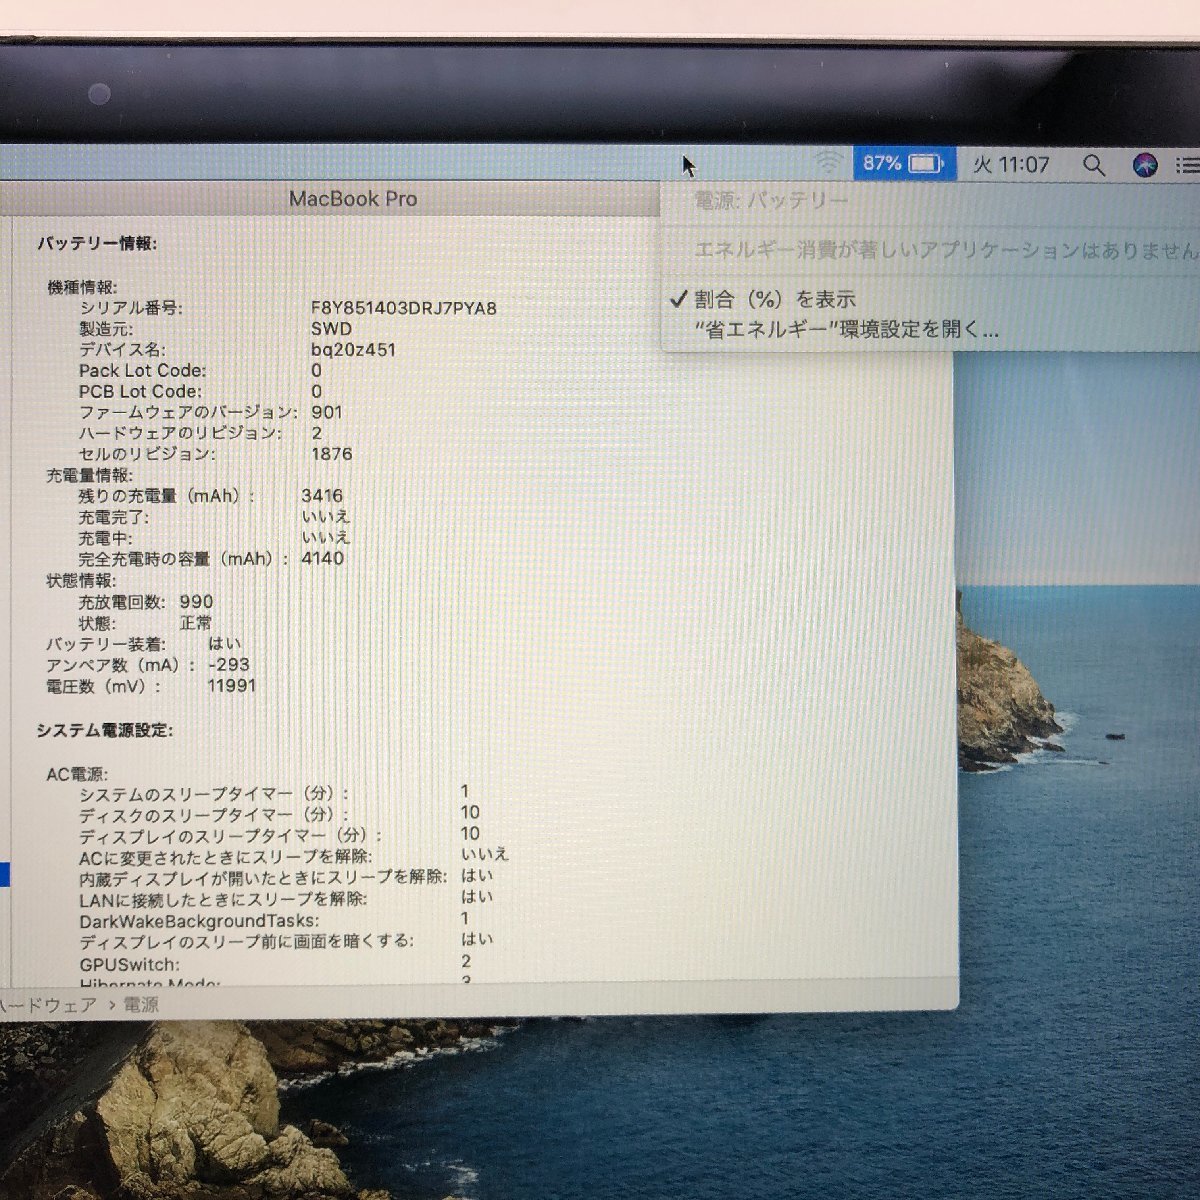Screen dimensions: 1200x1200
Task: Select firmware version value 901
Action: (x=327, y=412)
